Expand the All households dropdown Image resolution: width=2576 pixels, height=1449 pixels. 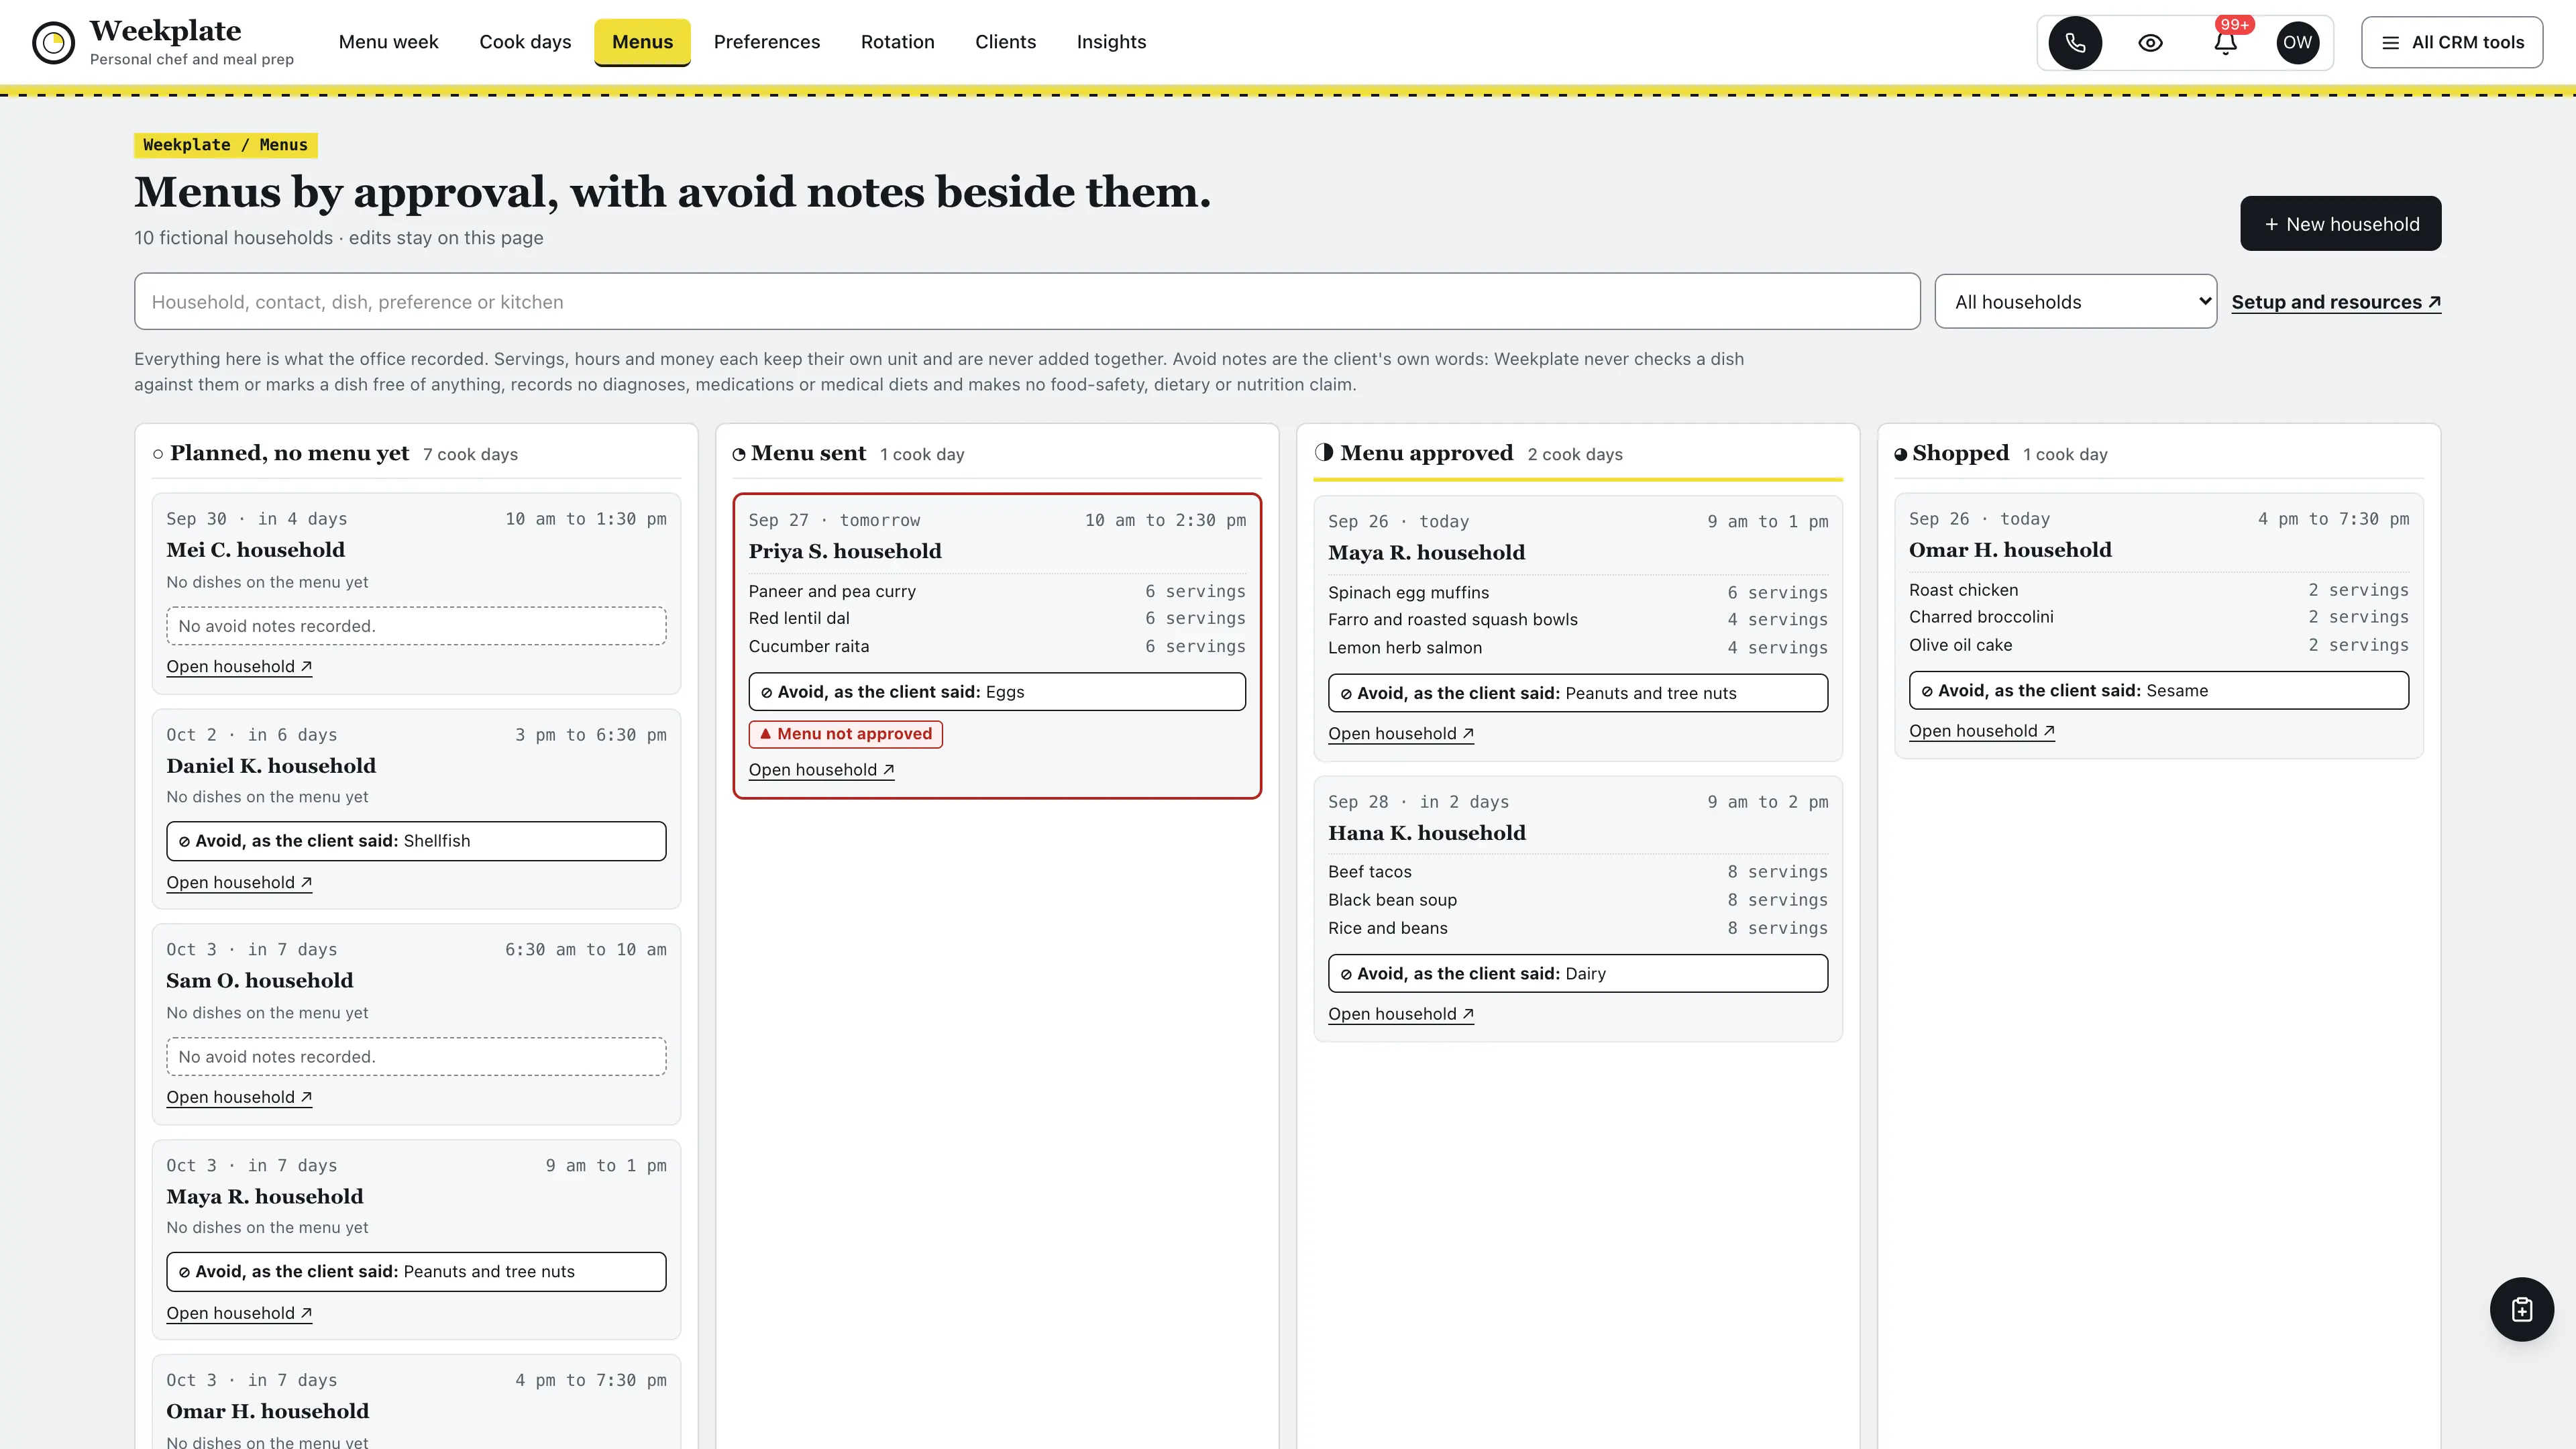pos(2075,302)
